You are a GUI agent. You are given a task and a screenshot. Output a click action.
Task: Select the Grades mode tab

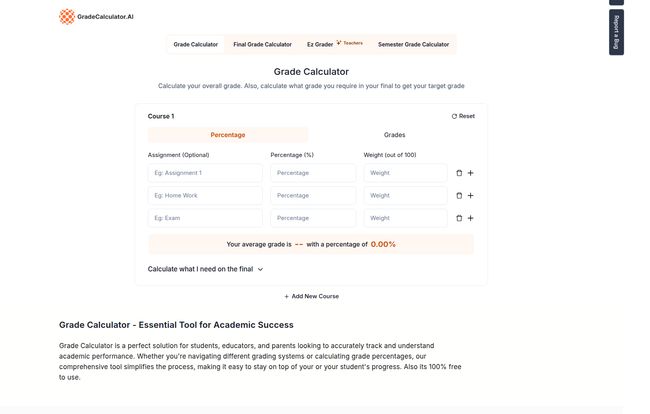point(394,135)
